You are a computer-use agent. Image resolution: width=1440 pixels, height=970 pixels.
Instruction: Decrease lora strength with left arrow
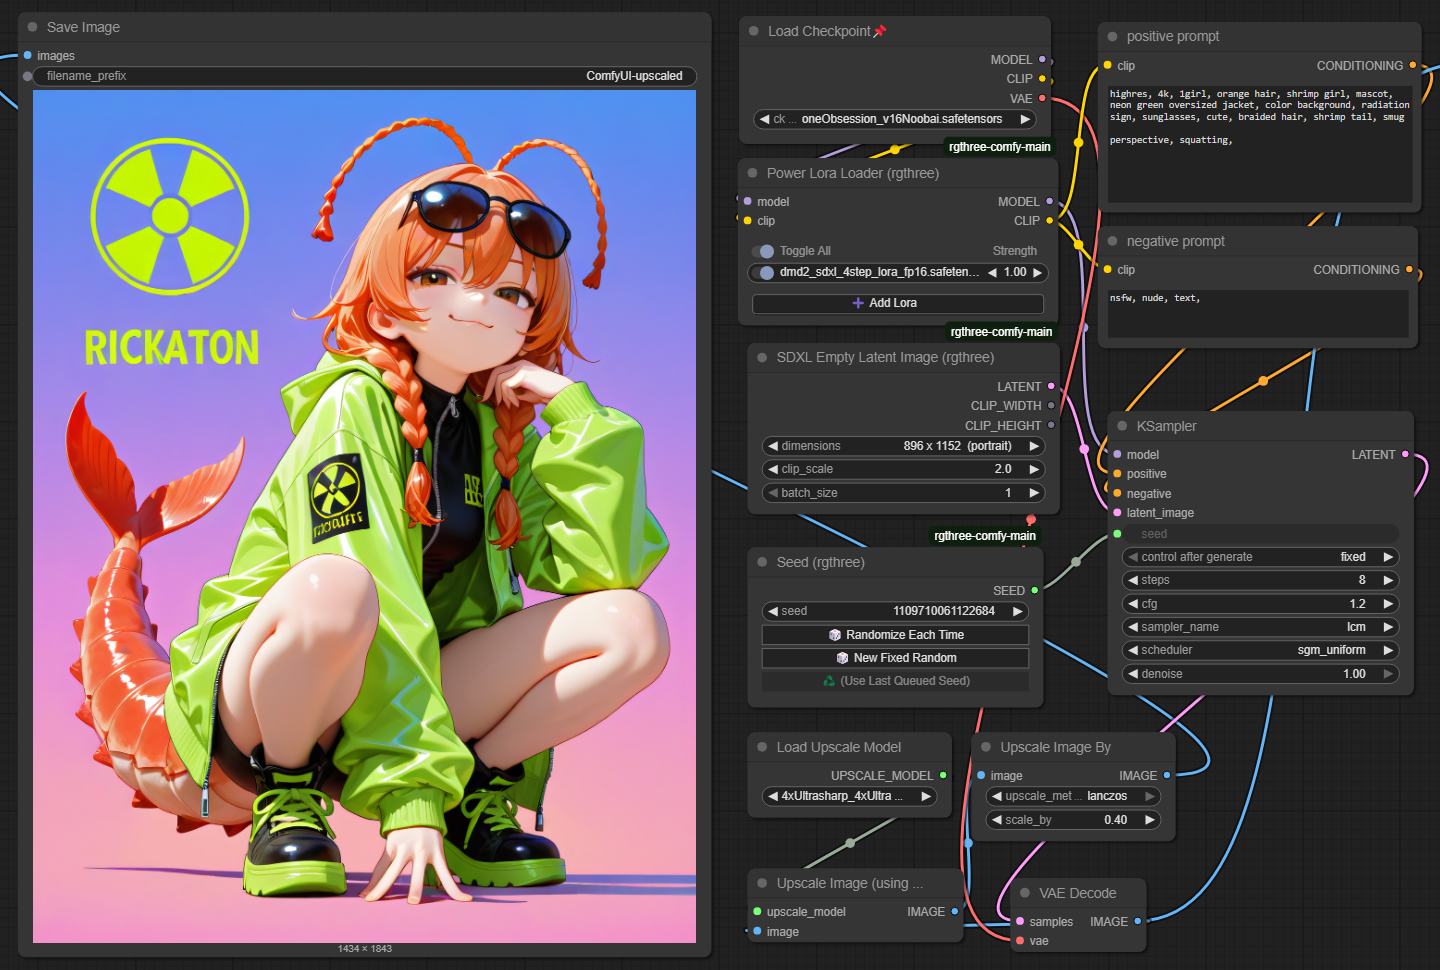pos(992,272)
